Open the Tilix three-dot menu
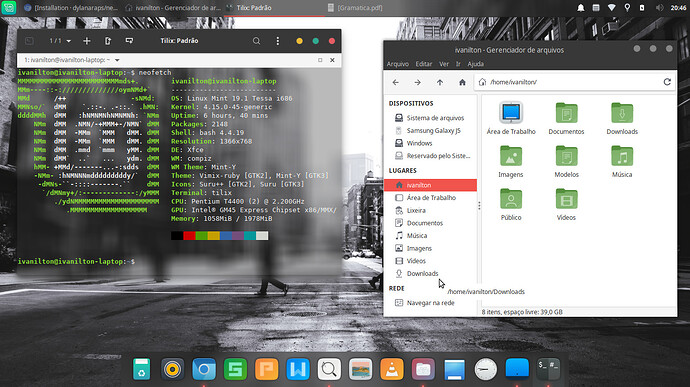This screenshot has width=690, height=387. coord(278,41)
